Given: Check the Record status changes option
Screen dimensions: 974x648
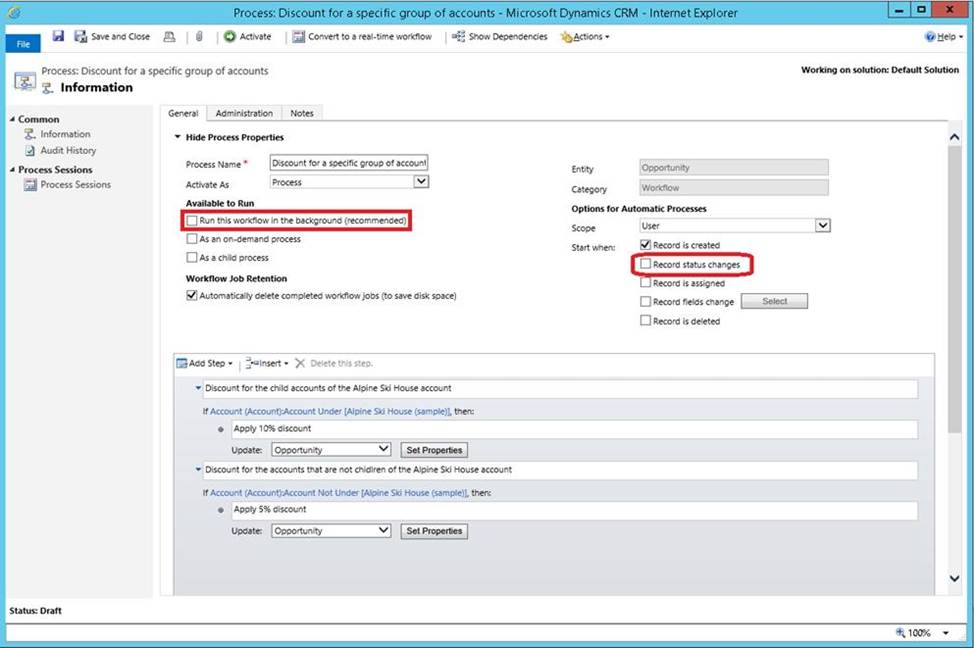Looking at the screenshot, I should pyautogui.click(x=646, y=265).
